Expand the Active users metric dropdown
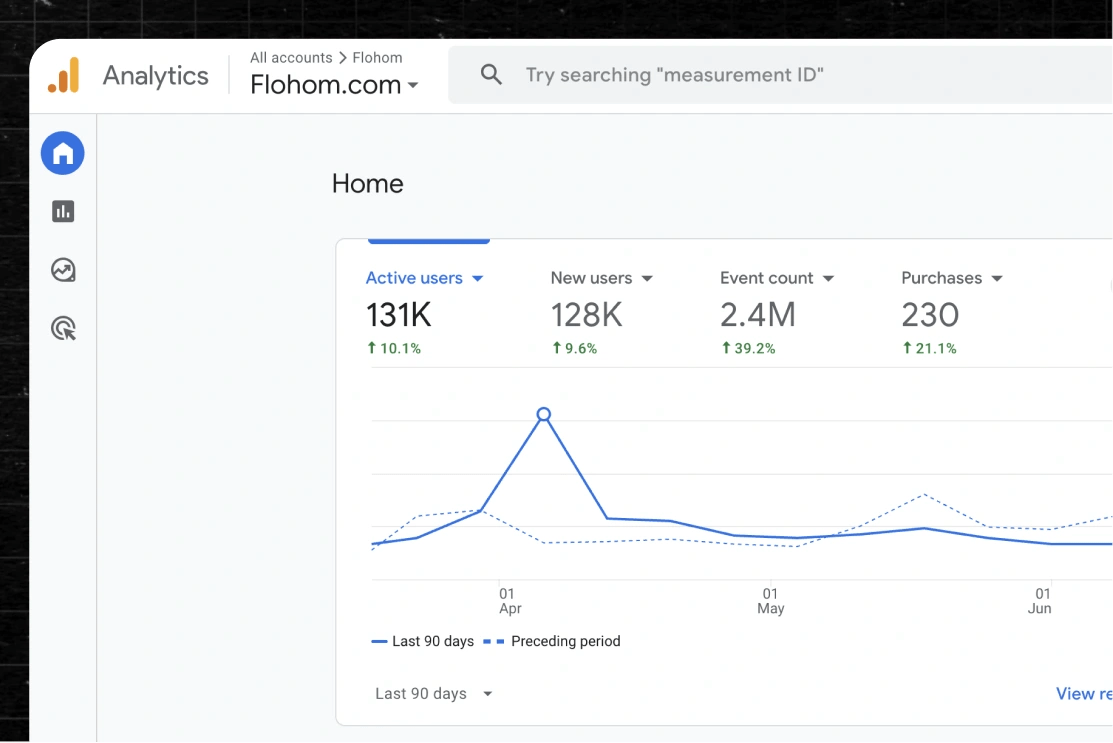1113x743 pixels. [x=478, y=278]
